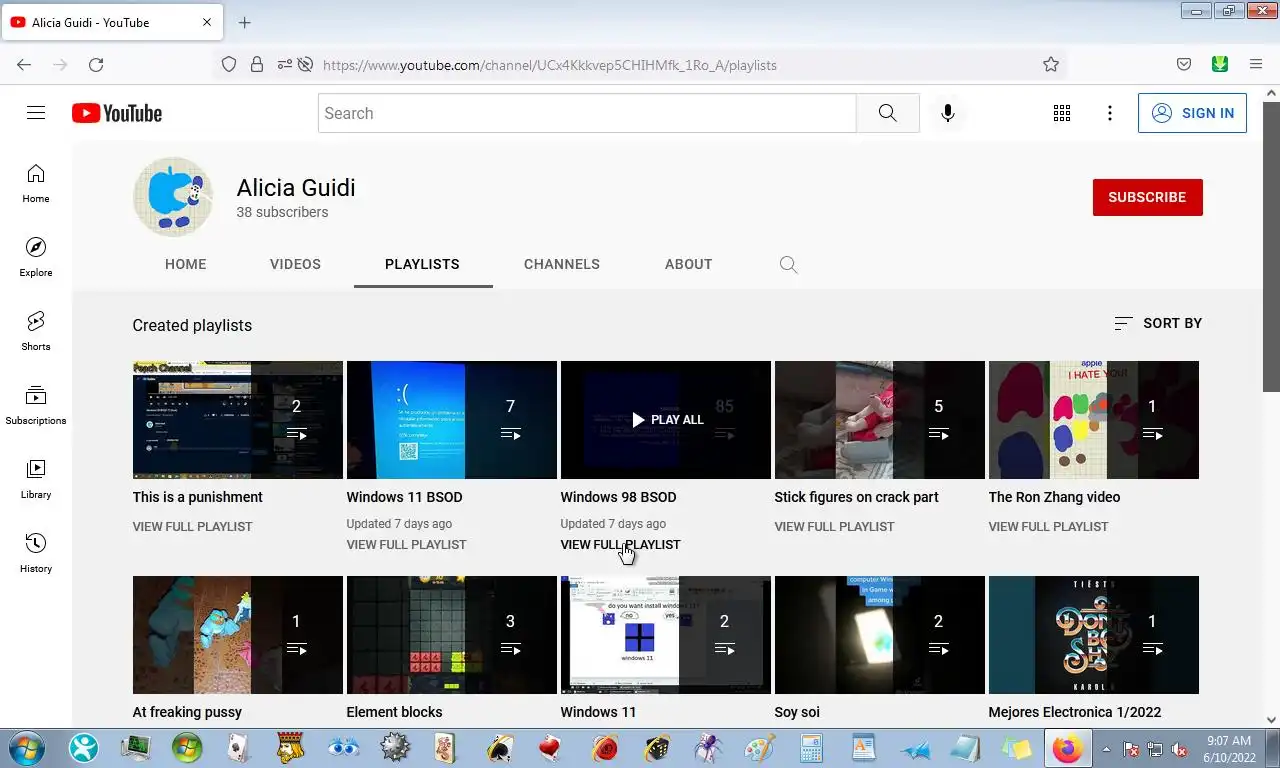Click the volume icon in system tray

[1180, 749]
